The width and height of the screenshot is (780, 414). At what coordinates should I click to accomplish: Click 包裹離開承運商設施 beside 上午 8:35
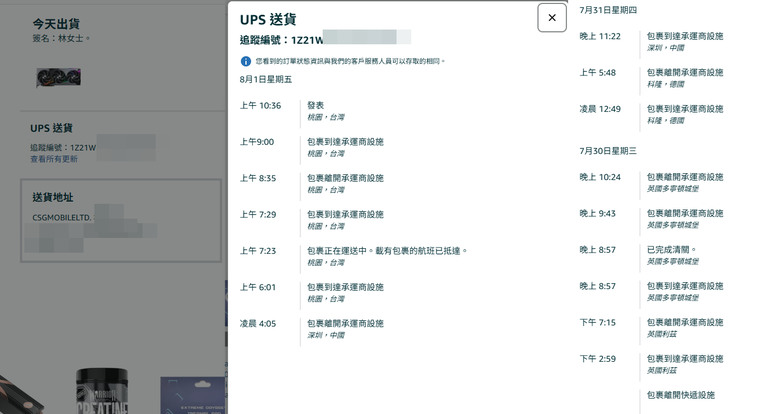click(345, 178)
